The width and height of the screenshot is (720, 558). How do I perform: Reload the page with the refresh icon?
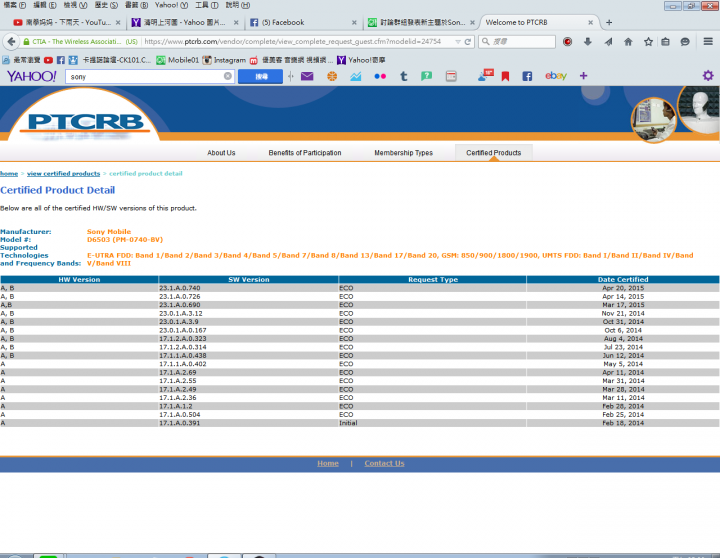(x=467, y=42)
